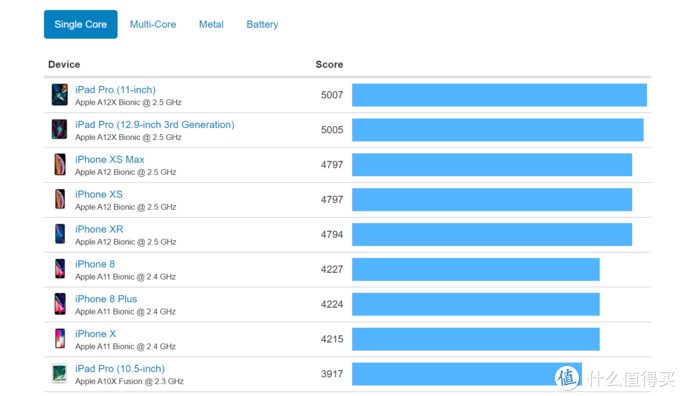Click the iPad Pro (10.5-inch) device thumbnail
Image resolution: width=680 pixels, height=396 pixels.
tap(60, 374)
